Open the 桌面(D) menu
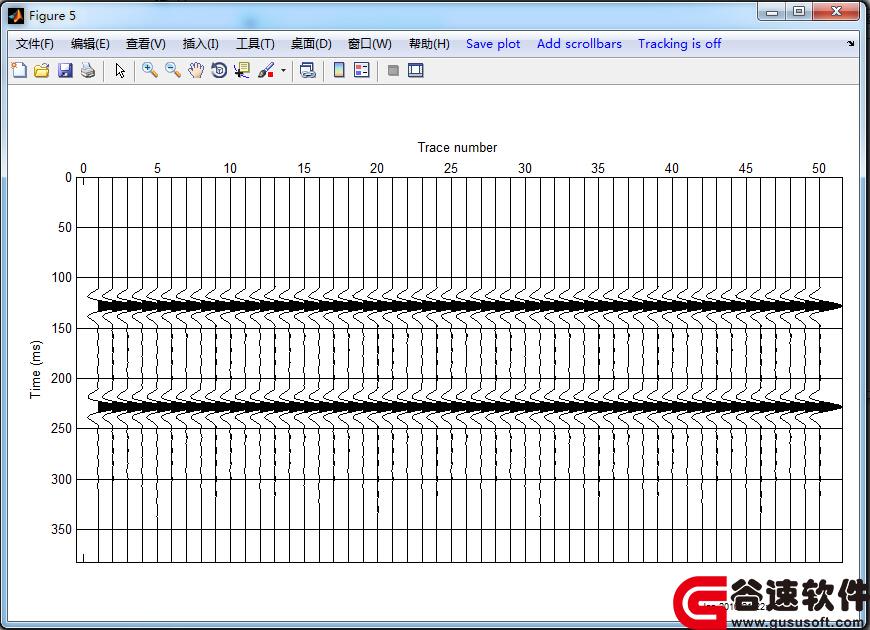Screen dimensions: 870x630 [311, 44]
